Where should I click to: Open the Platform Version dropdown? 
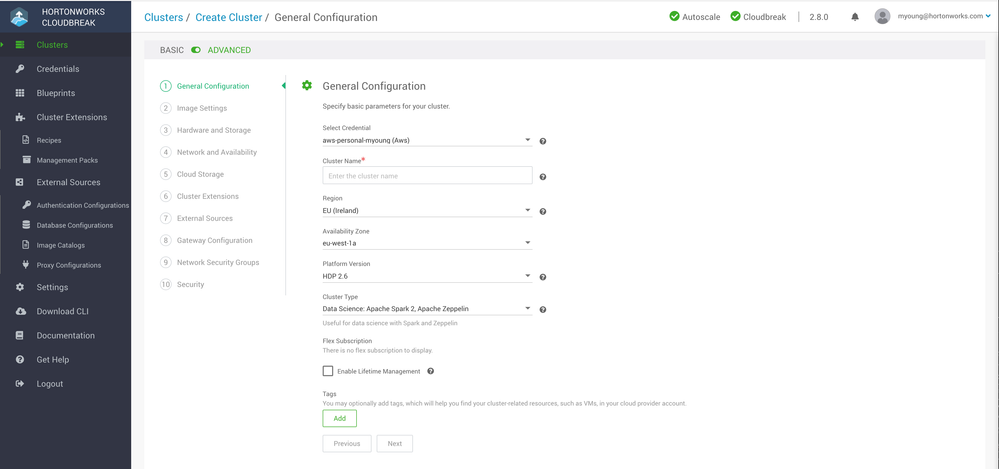point(428,276)
